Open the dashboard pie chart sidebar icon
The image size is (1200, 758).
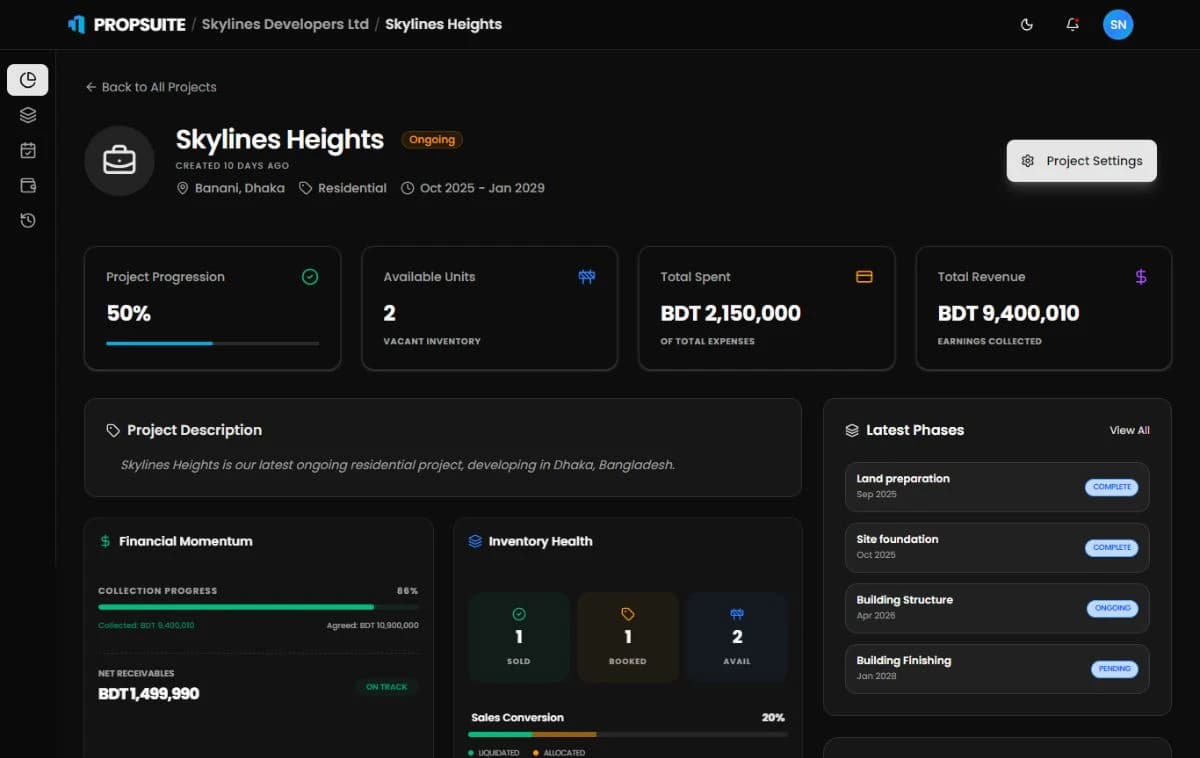28,80
